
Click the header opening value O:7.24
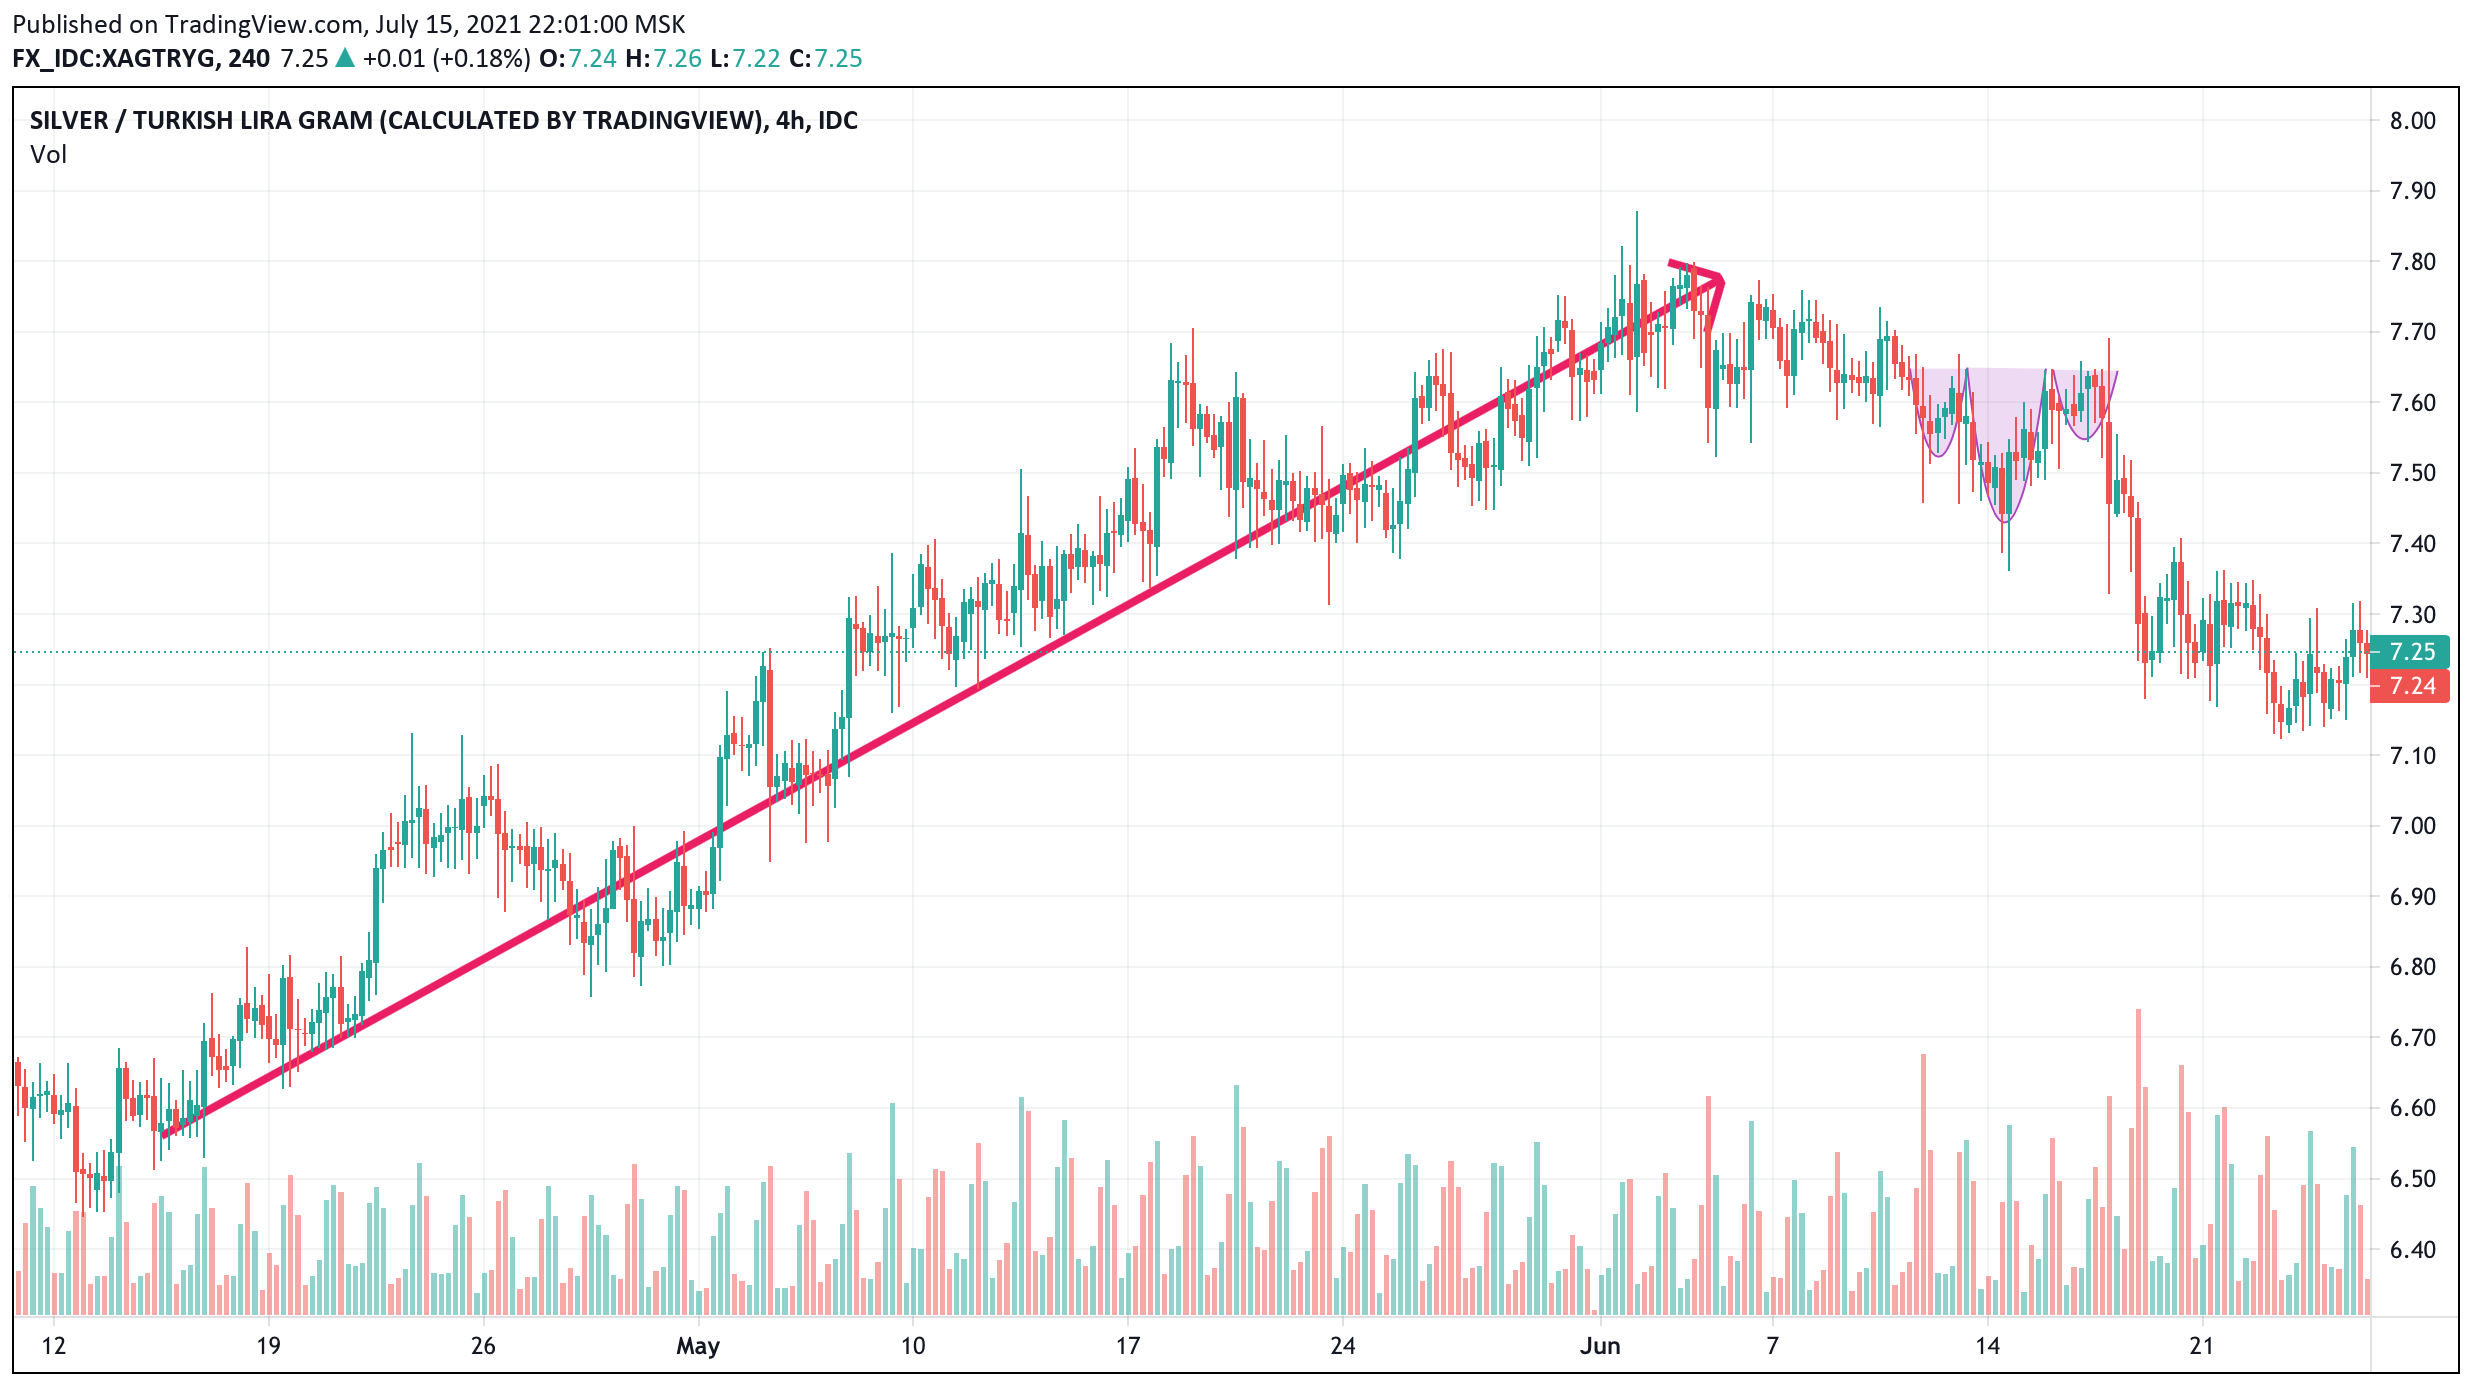click(577, 59)
